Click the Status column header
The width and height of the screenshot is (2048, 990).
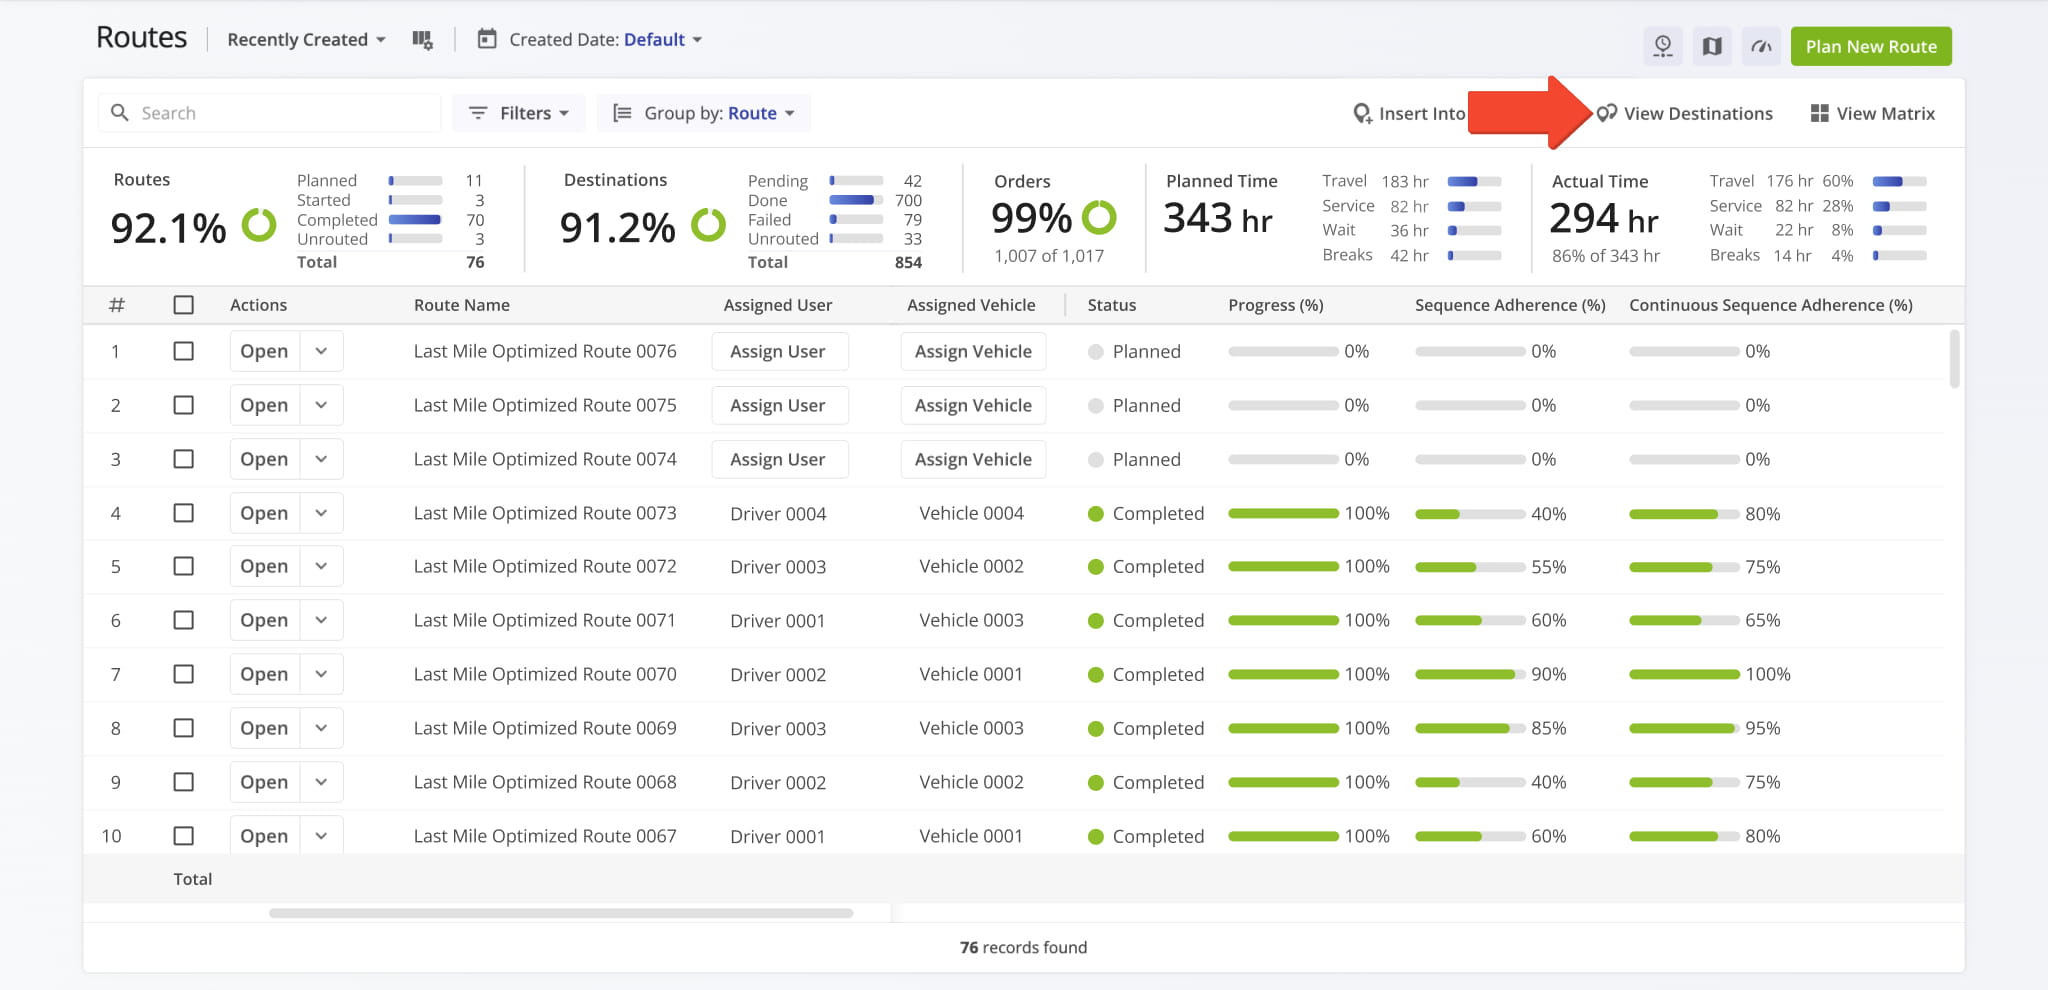[x=1112, y=305]
